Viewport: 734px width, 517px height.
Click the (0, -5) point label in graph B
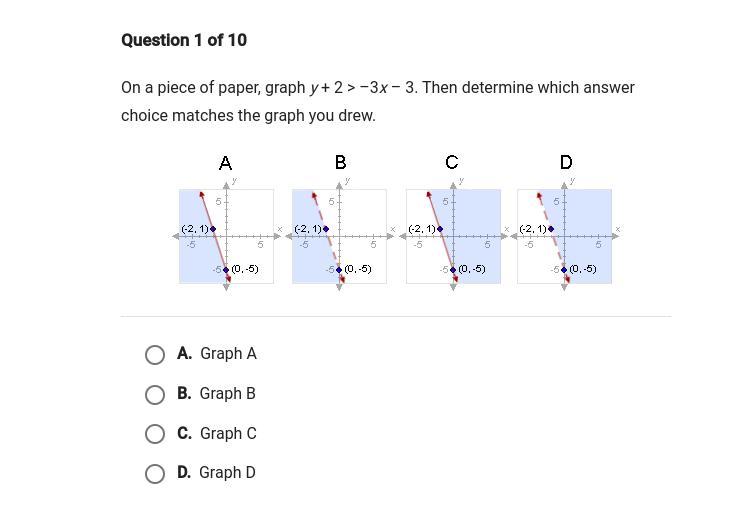[357, 269]
